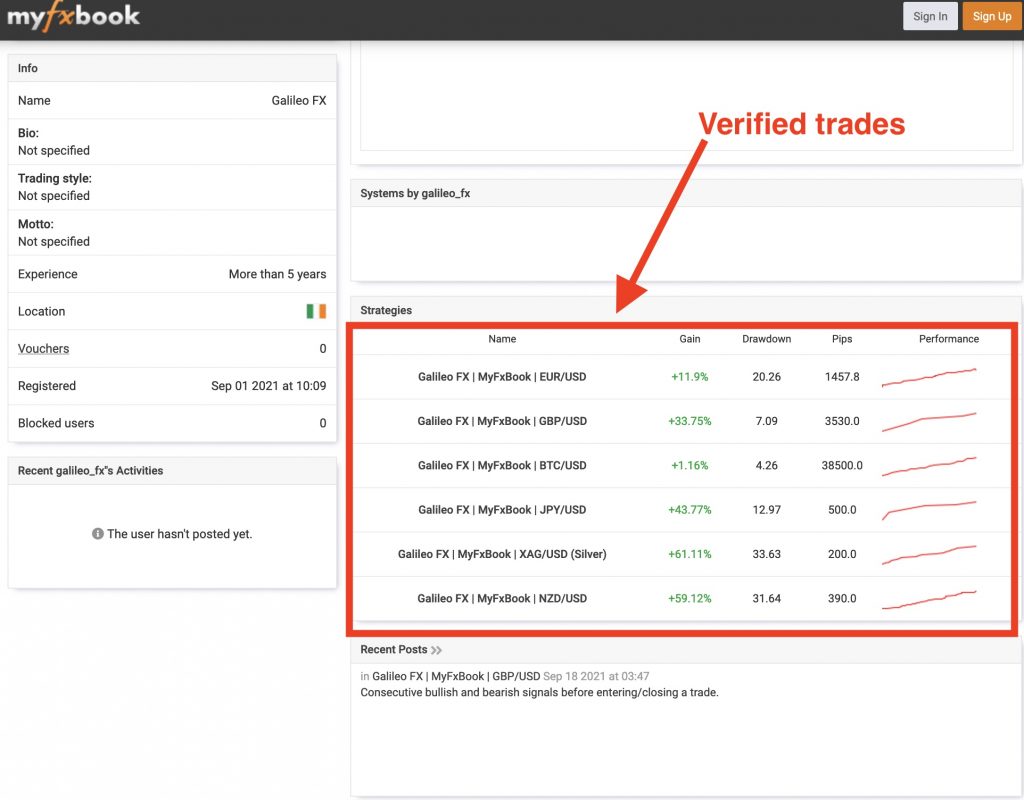Click the 38500.0 pips value
This screenshot has width=1024, height=800.
[842, 466]
